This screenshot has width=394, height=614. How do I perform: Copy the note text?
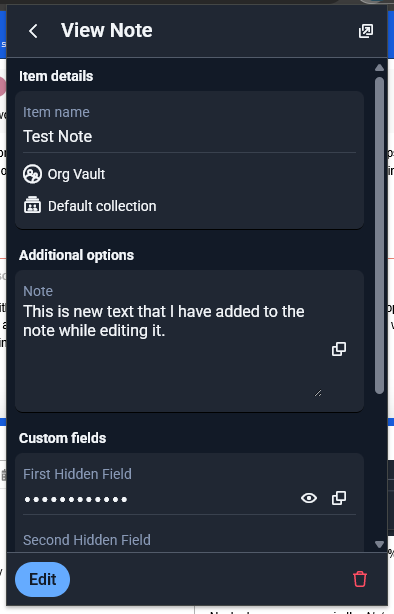point(339,349)
